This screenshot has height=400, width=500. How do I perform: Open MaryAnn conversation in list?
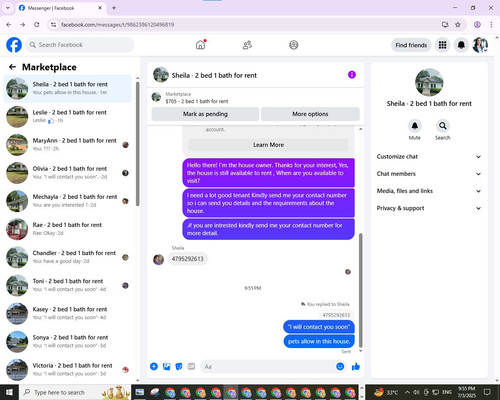(x=68, y=145)
